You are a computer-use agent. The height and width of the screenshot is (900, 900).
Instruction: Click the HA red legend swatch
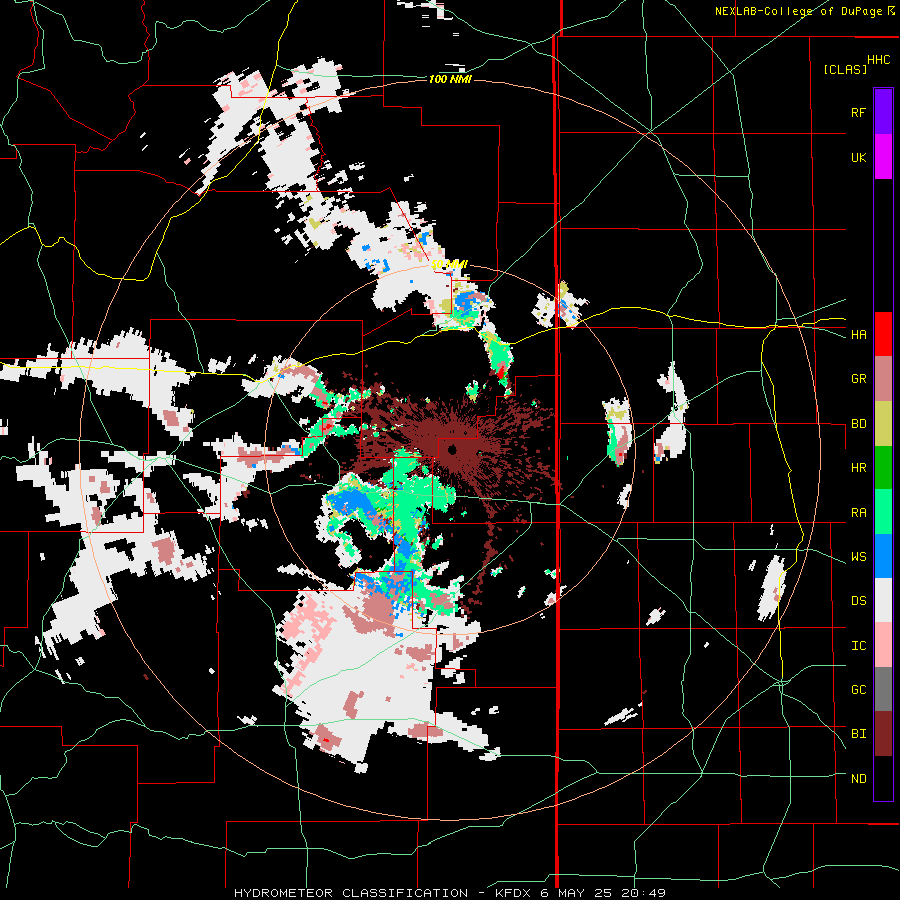click(883, 334)
